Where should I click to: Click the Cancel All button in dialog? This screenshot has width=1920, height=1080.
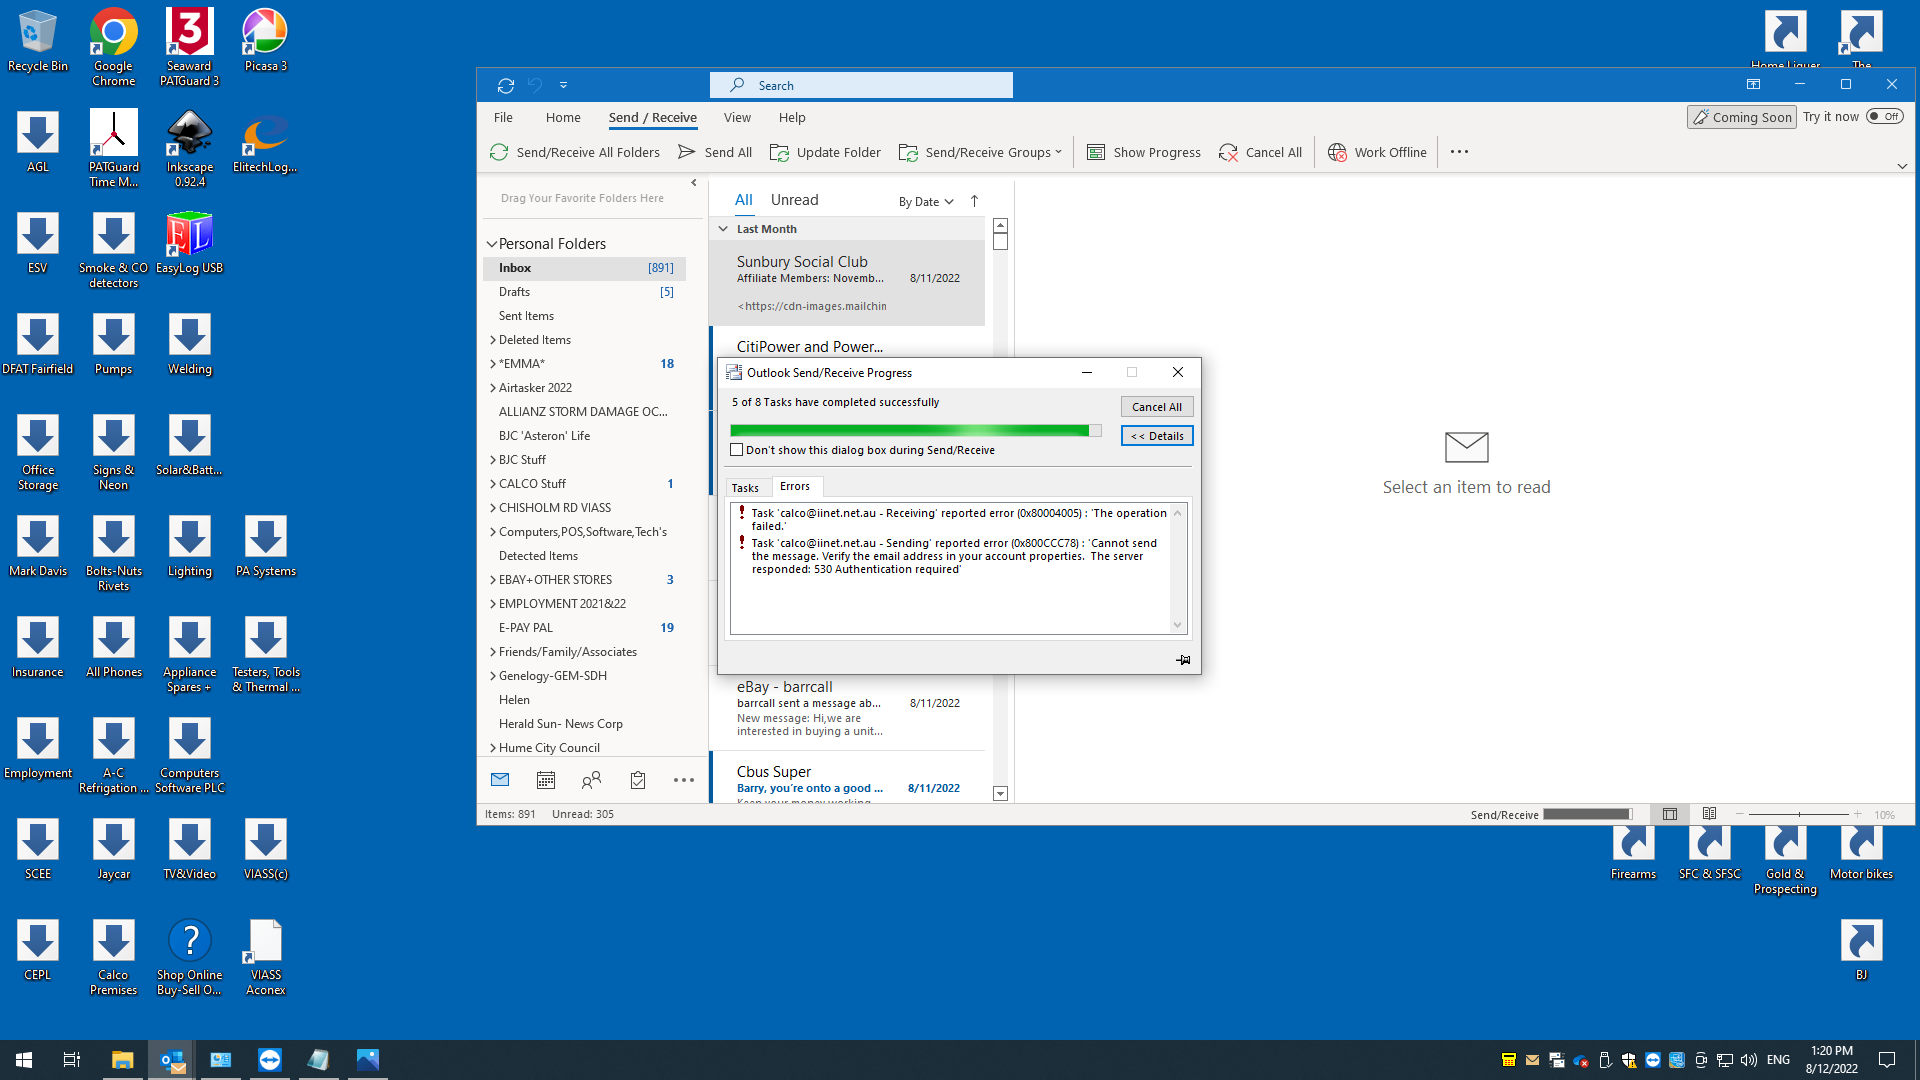pos(1156,407)
